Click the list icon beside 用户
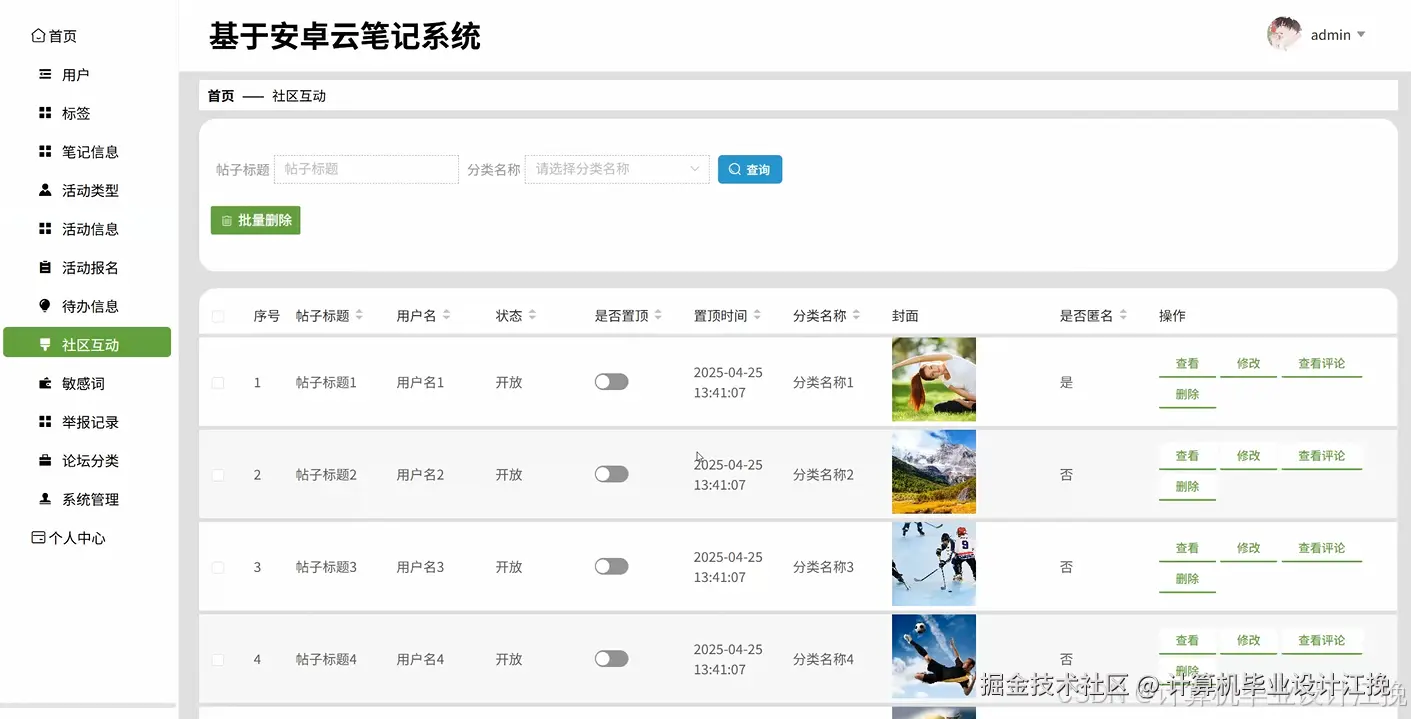The image size is (1411, 719). 45,74
